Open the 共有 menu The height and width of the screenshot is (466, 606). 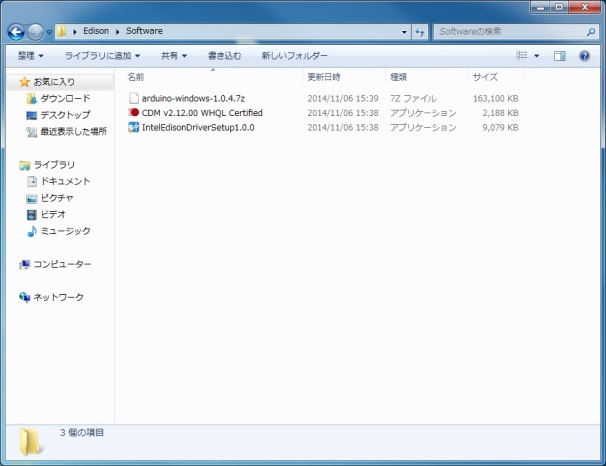[174, 56]
